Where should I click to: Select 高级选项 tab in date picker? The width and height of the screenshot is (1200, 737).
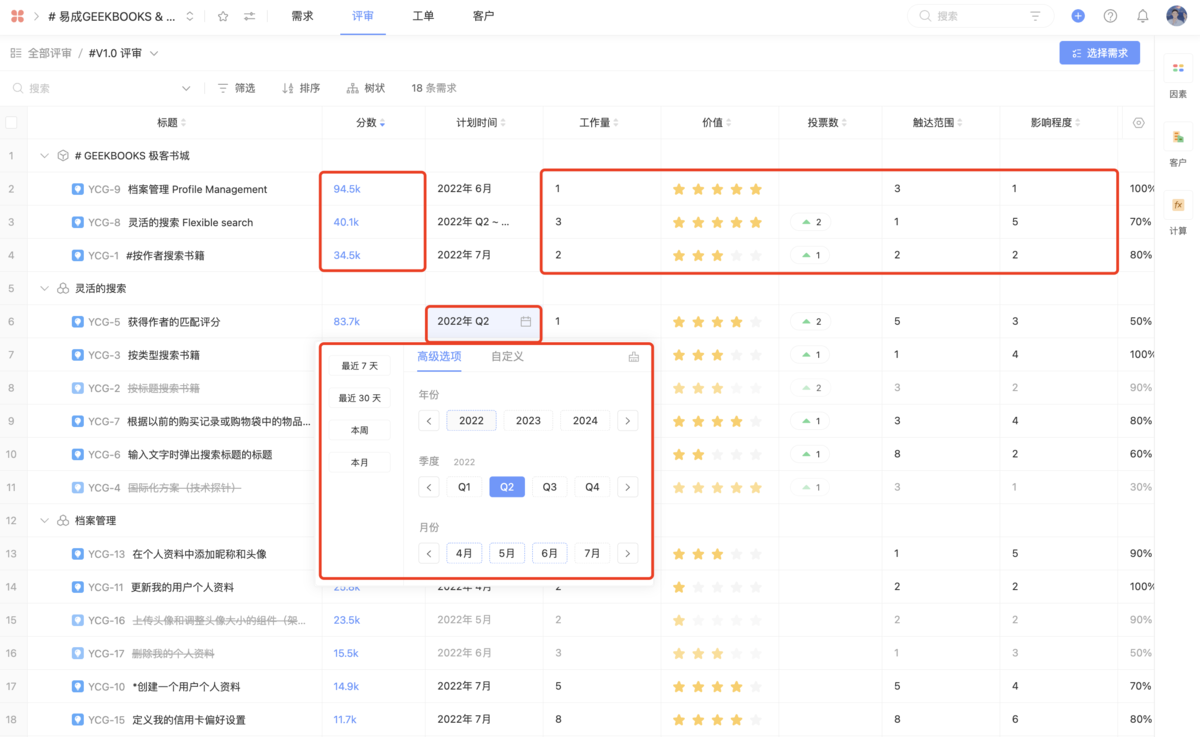pos(439,357)
